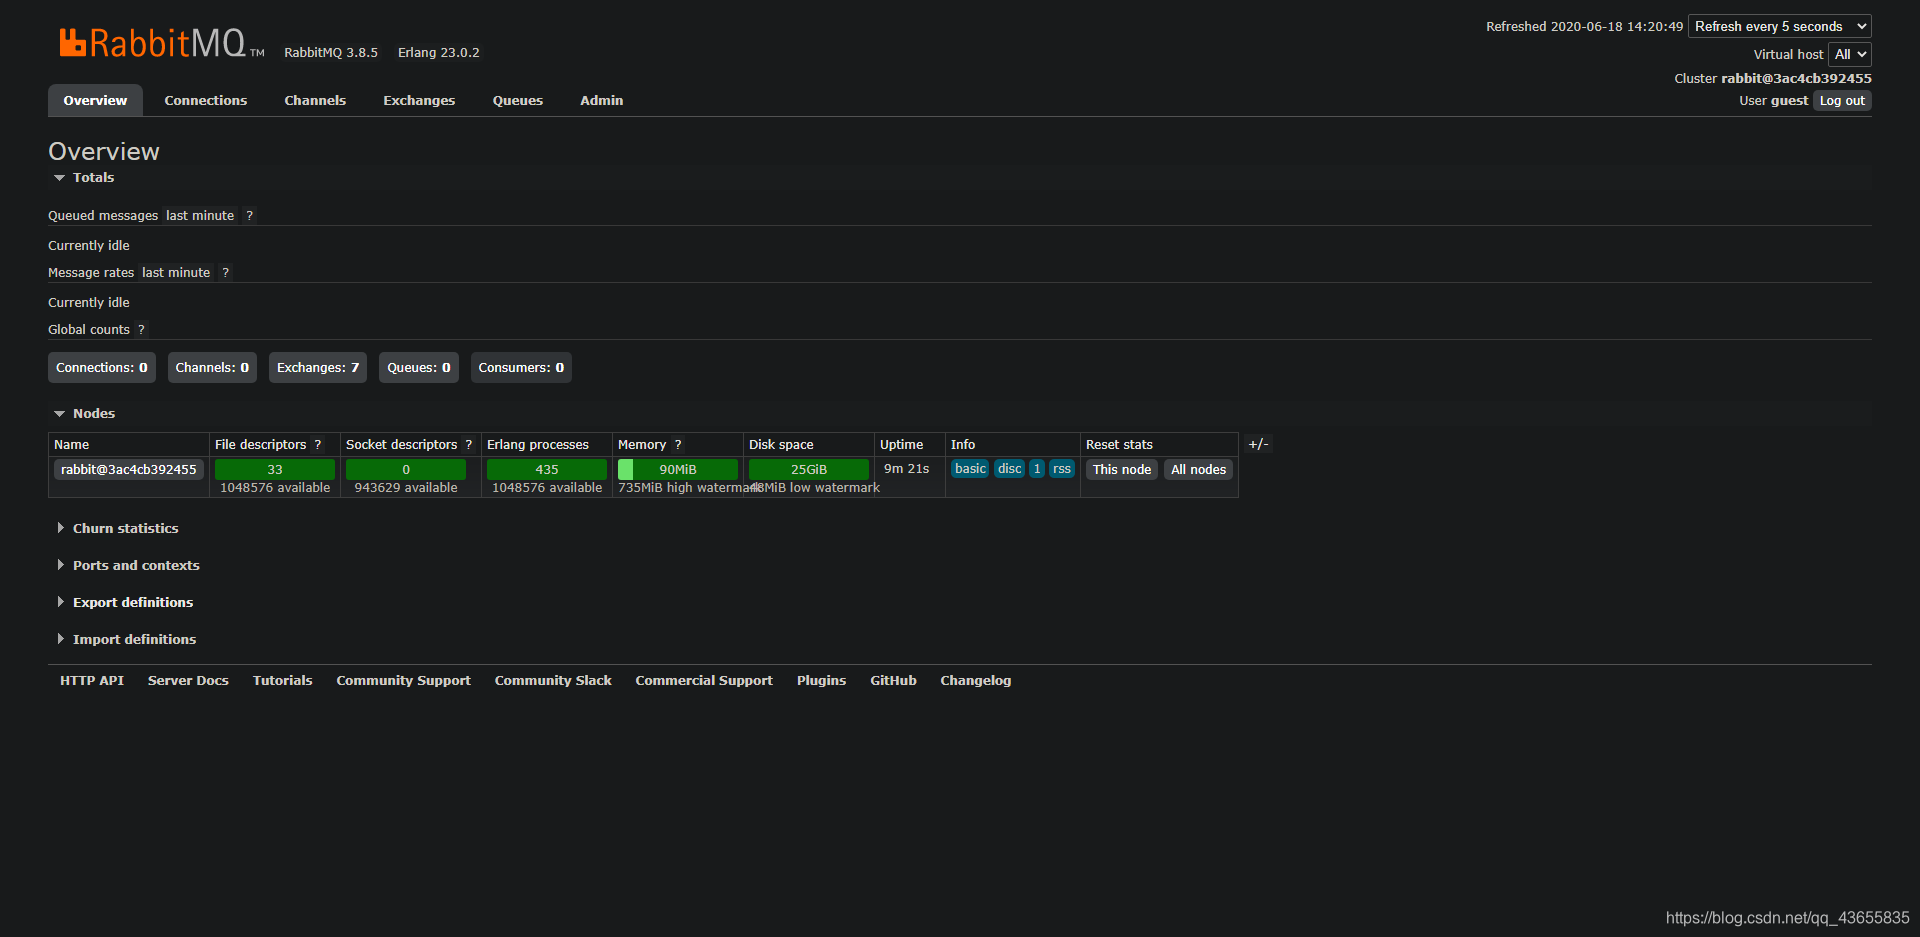This screenshot has height=937, width=1920.
Task: Toggle node table columns with +/-
Action: click(x=1258, y=444)
